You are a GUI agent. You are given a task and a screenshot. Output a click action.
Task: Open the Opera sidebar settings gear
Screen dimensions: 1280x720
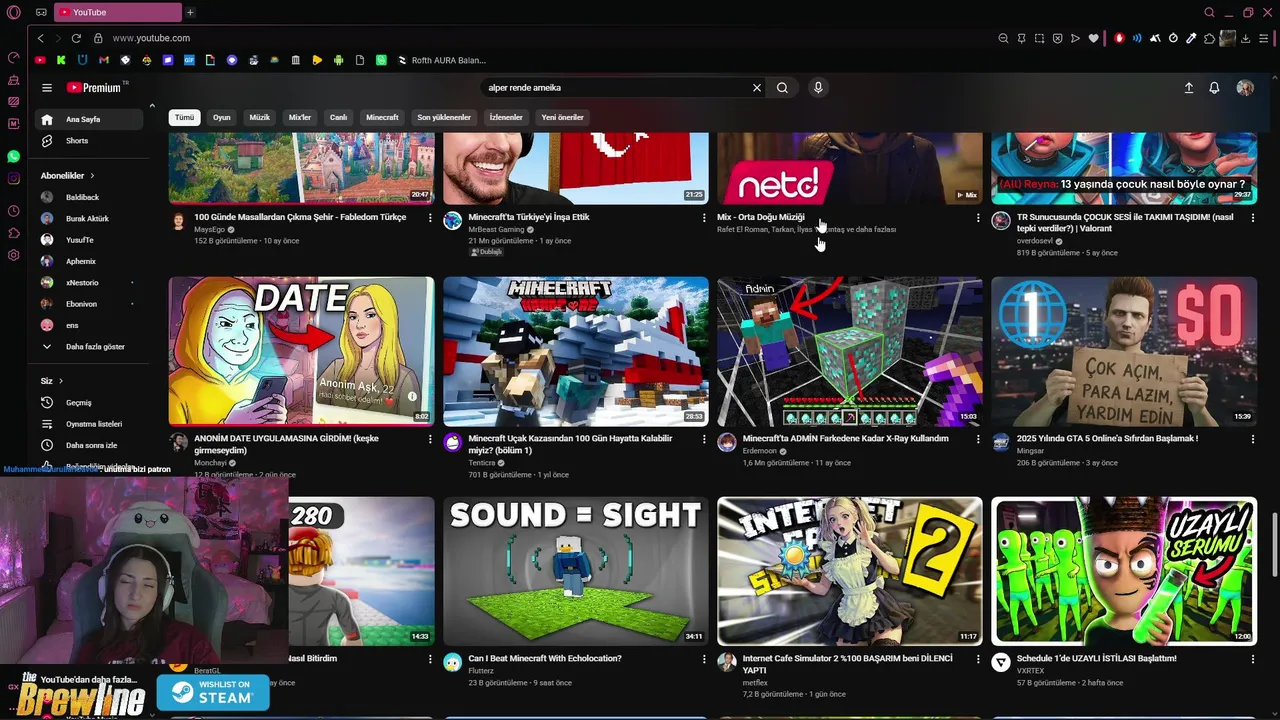click(x=13, y=255)
